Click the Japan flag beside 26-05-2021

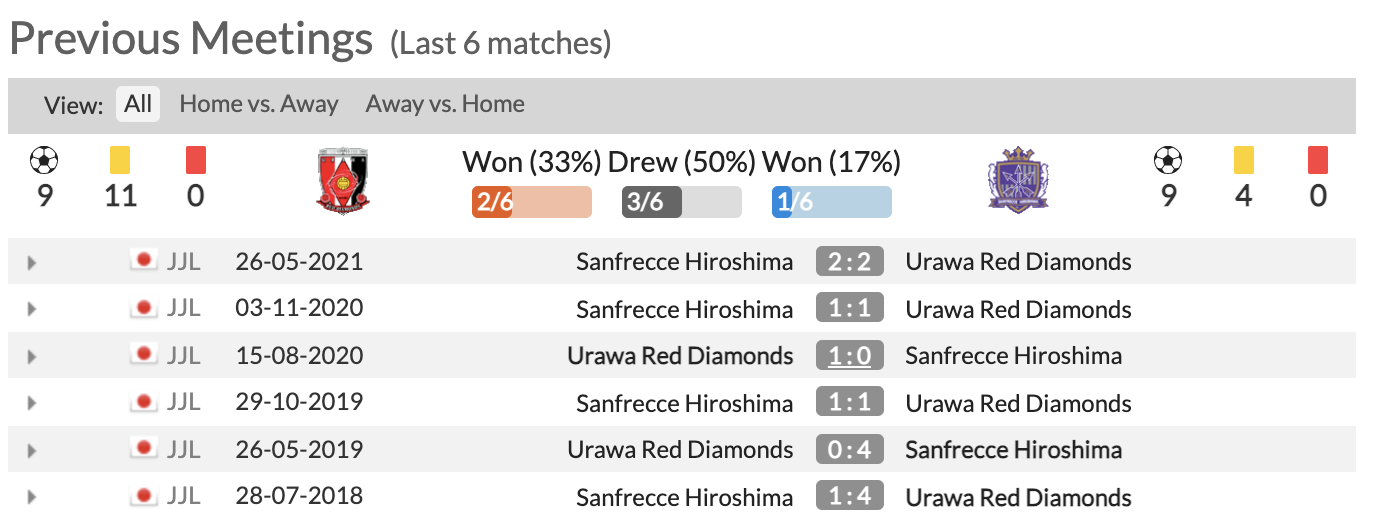tap(145, 261)
